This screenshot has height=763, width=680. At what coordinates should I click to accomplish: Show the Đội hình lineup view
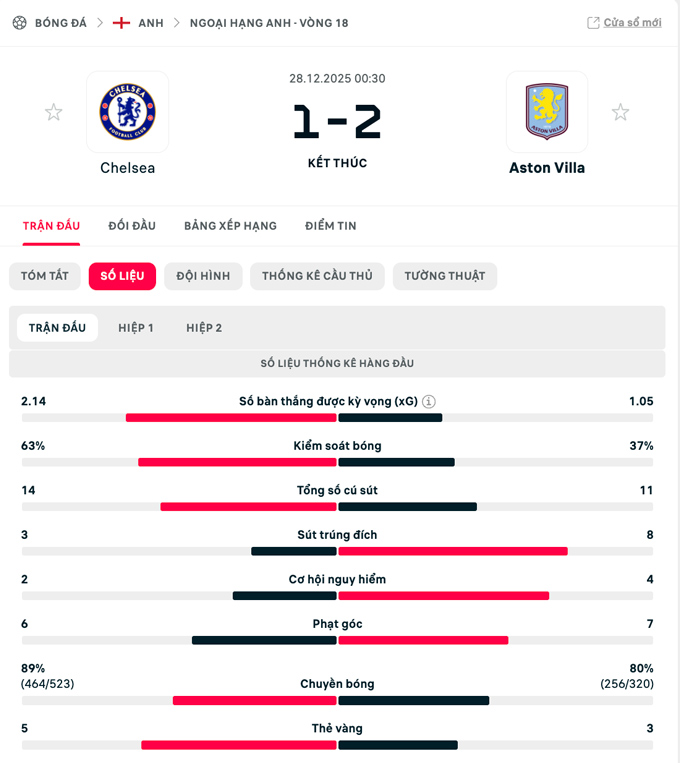(203, 276)
